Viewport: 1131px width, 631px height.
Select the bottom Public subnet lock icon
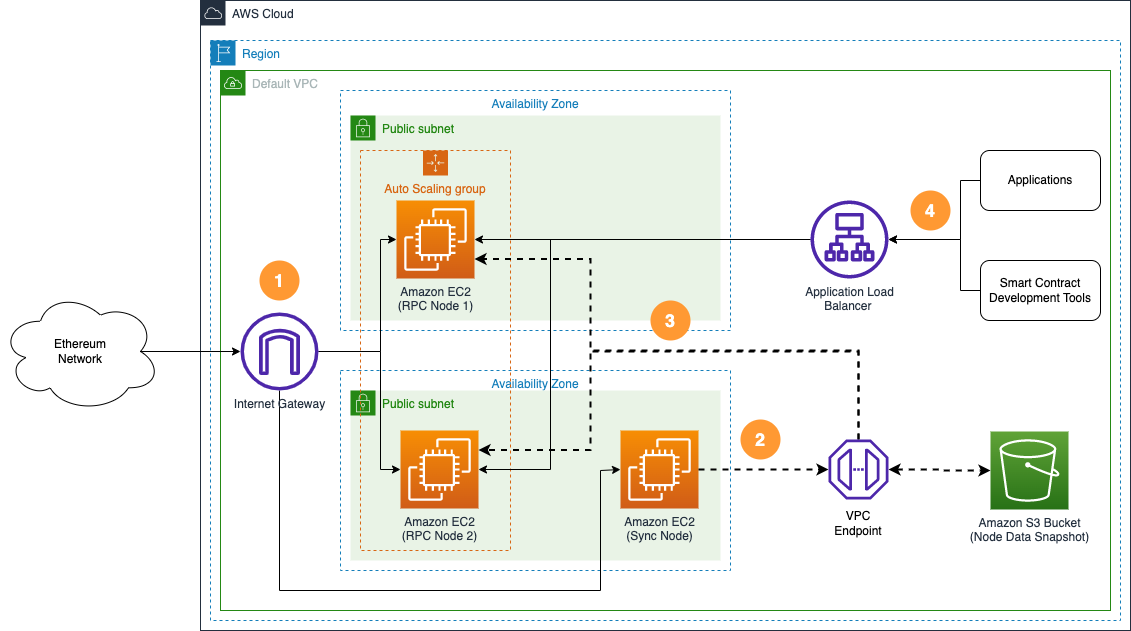363,403
